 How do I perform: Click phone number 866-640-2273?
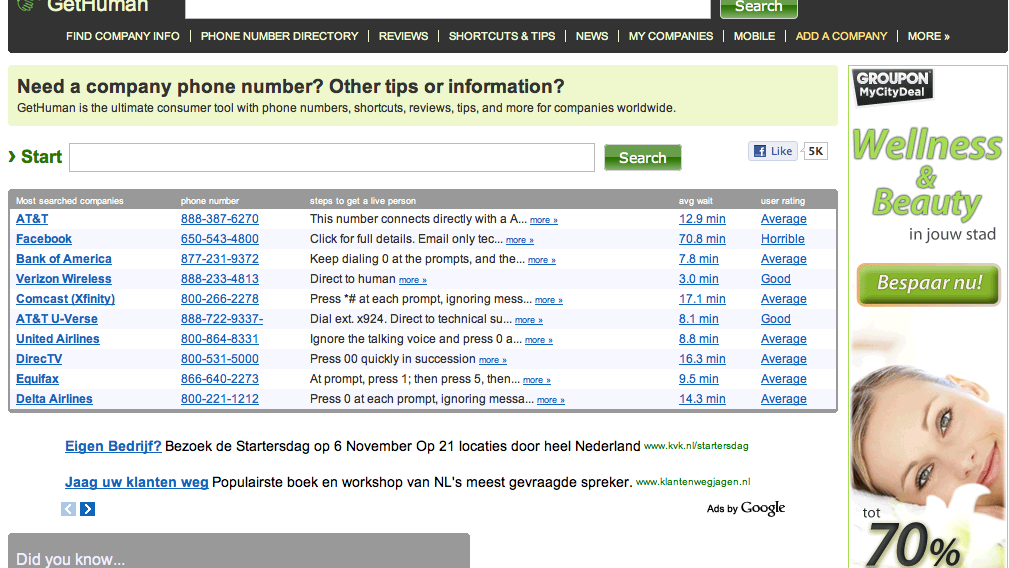click(219, 378)
